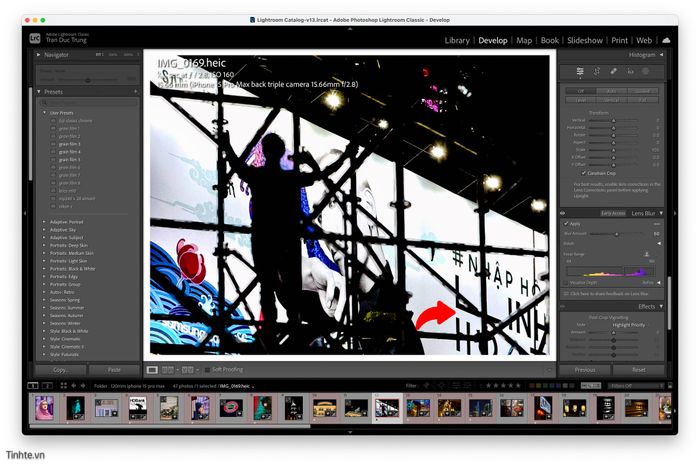Click the Previous button
Image resolution: width=700 pixels, height=464 pixels.
585,370
